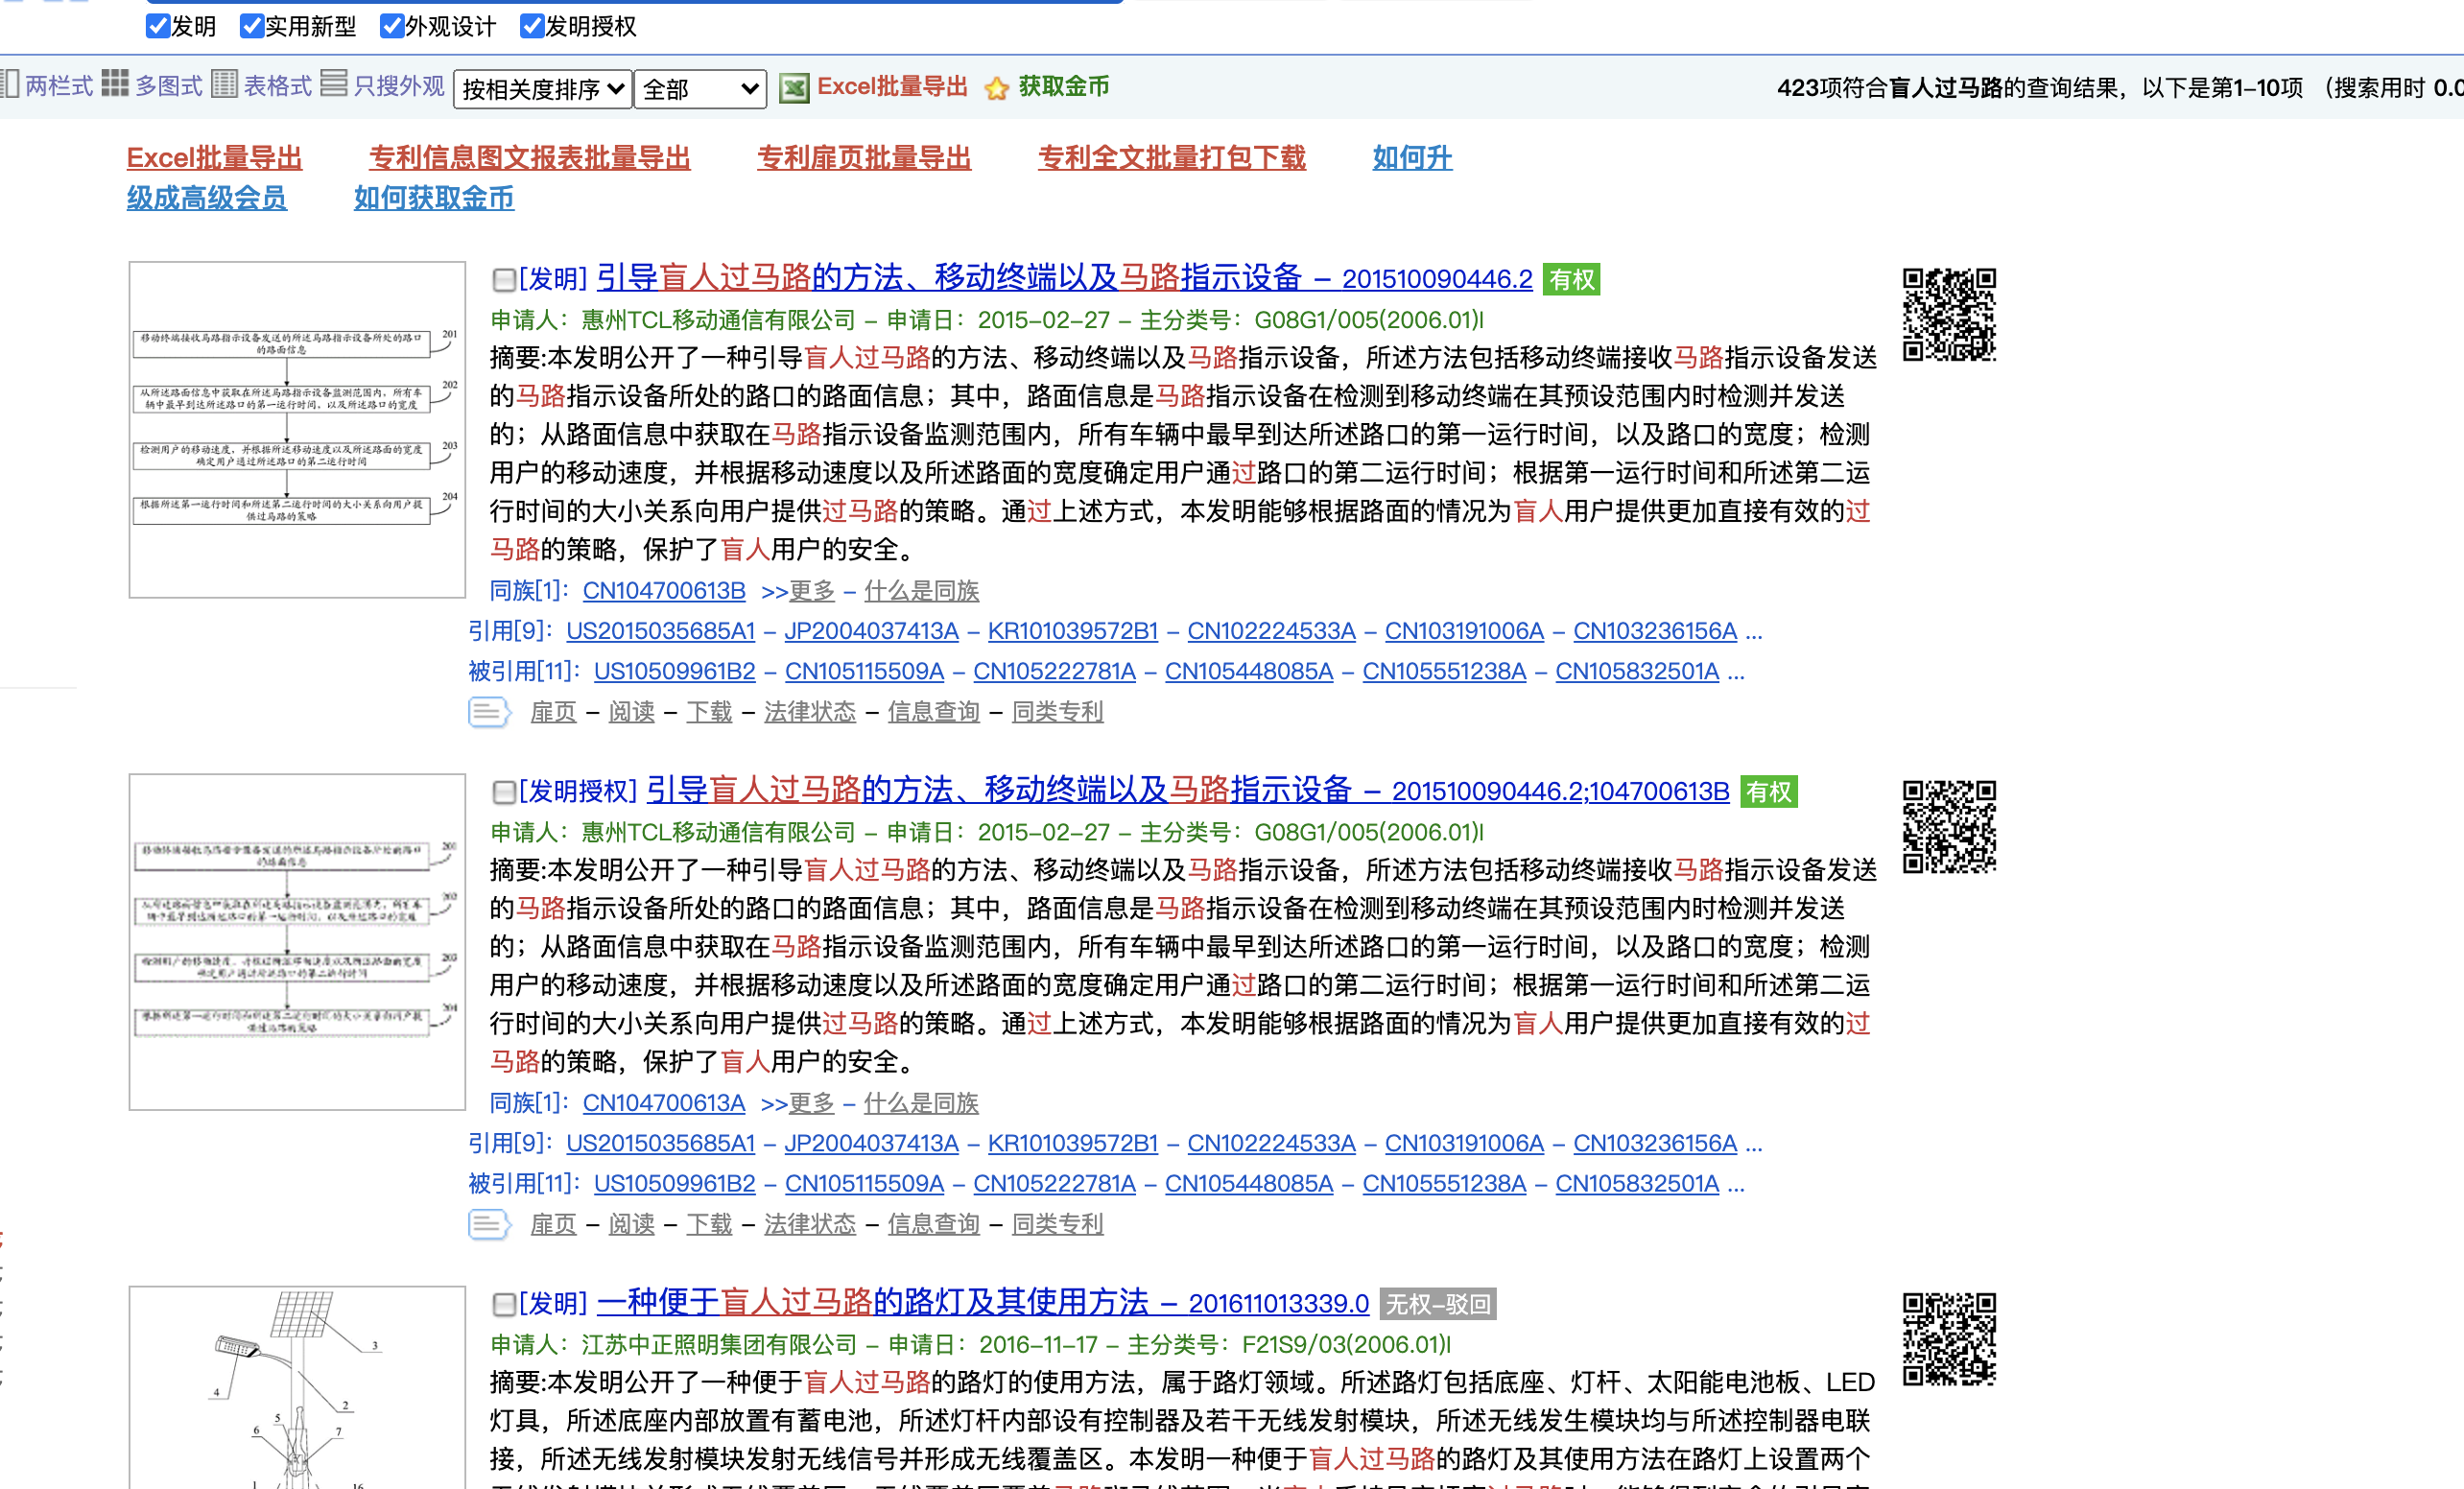The image size is (2464, 1489).
Task: Open 一种便于盲人过马路的路灯 patent title
Action: pos(982,1302)
